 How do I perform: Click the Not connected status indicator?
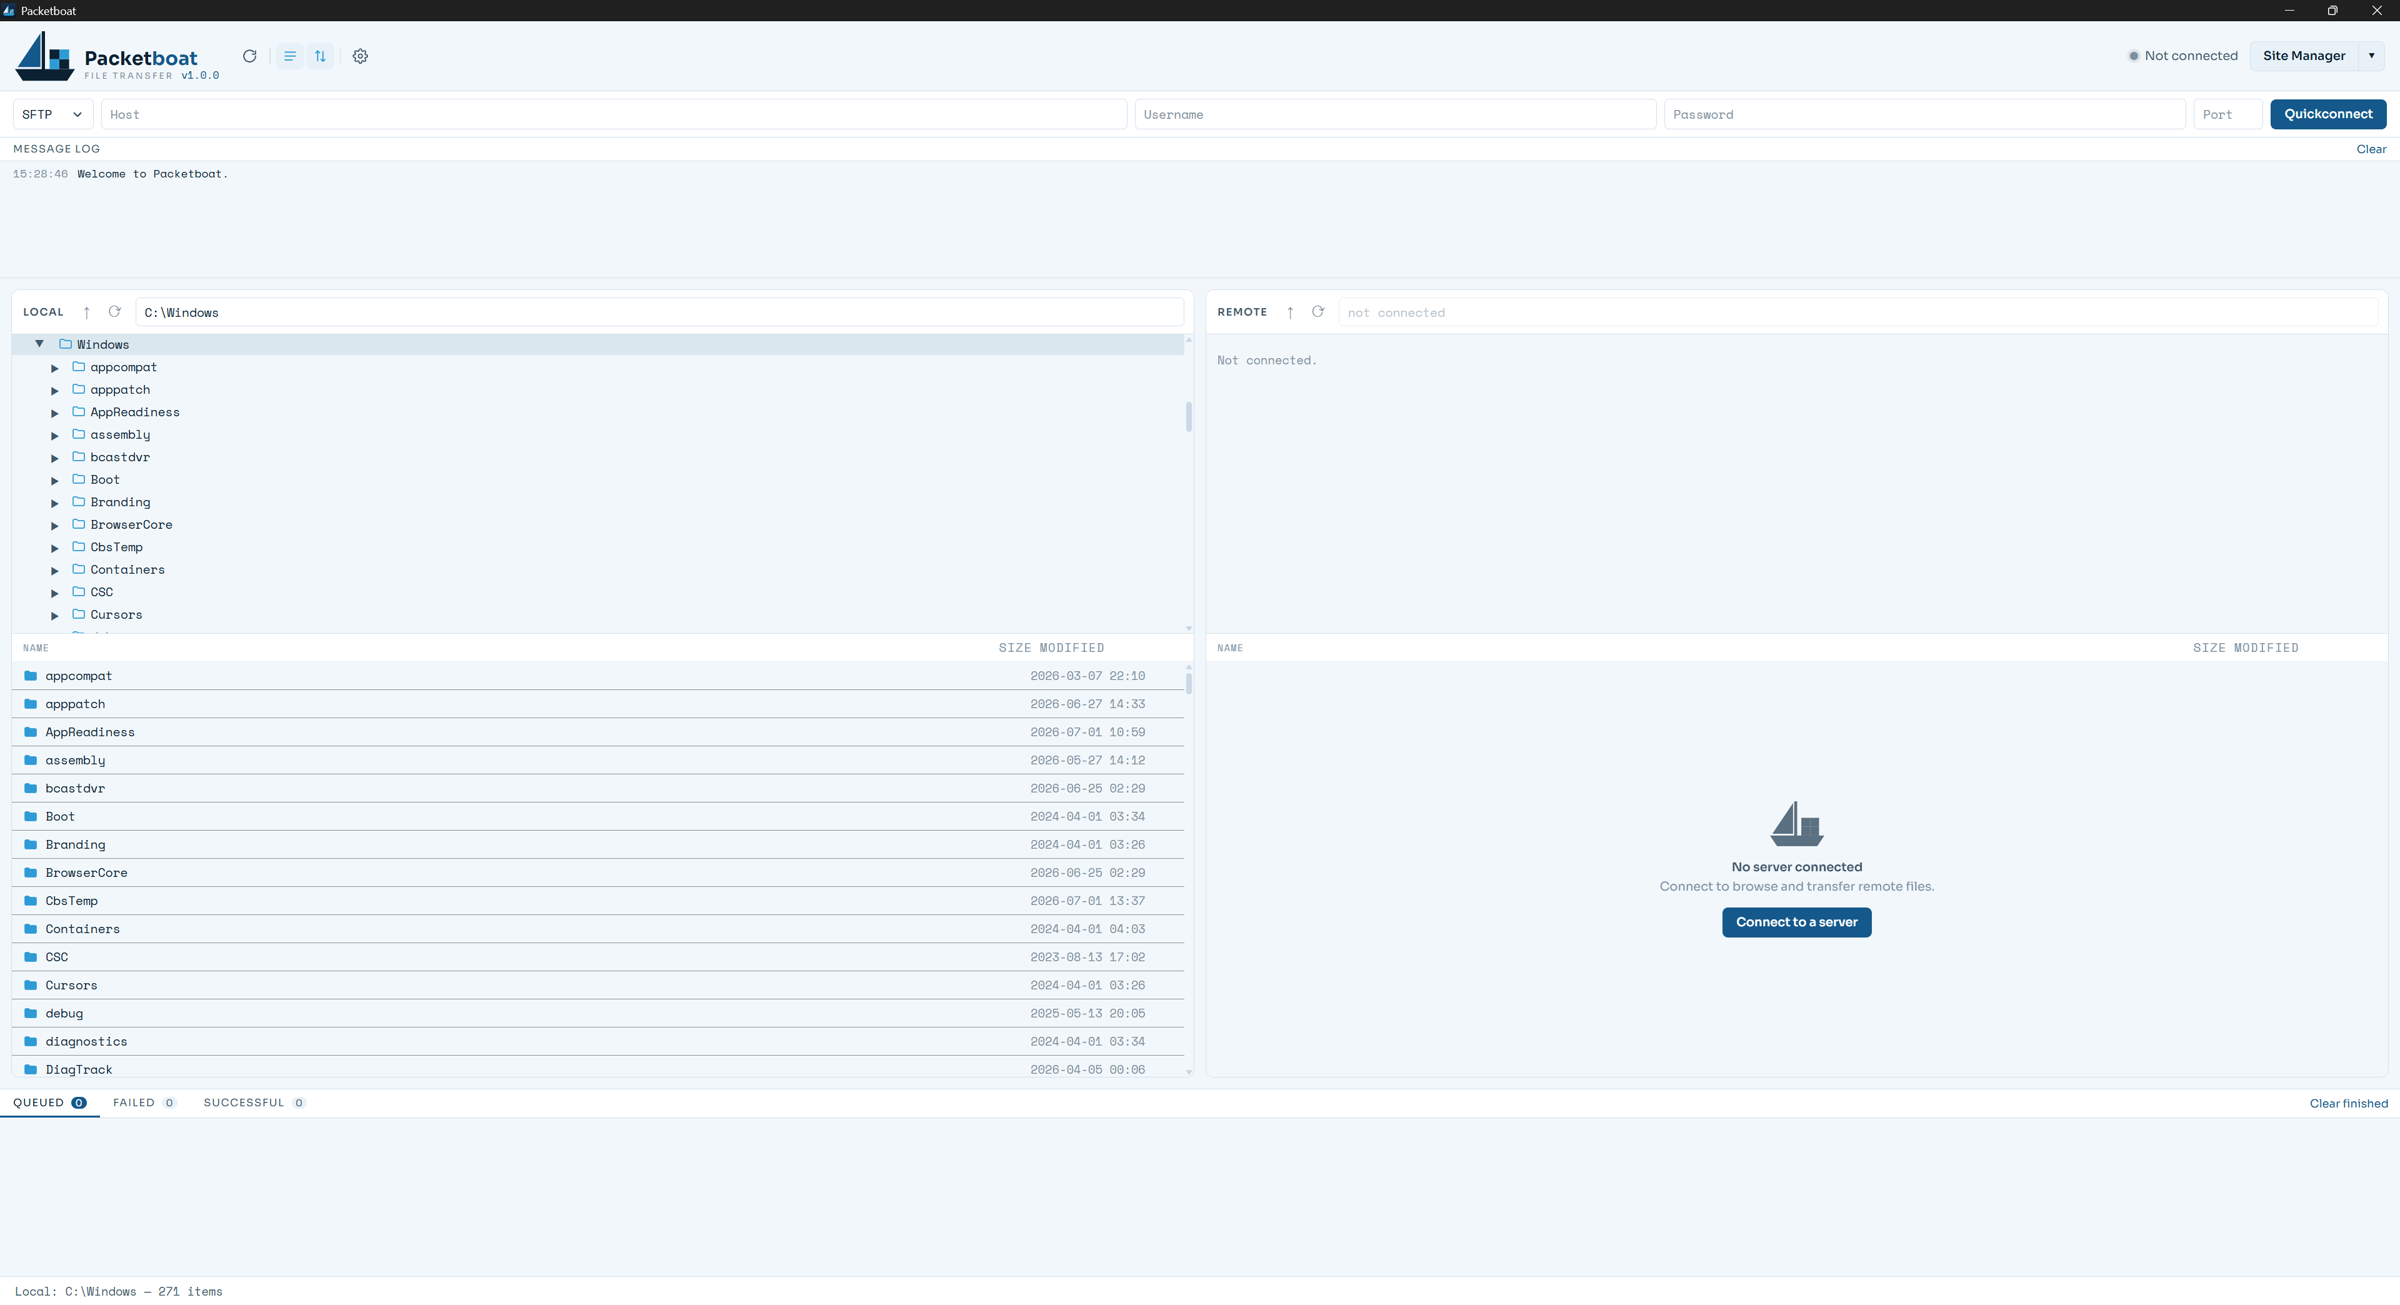(2183, 56)
